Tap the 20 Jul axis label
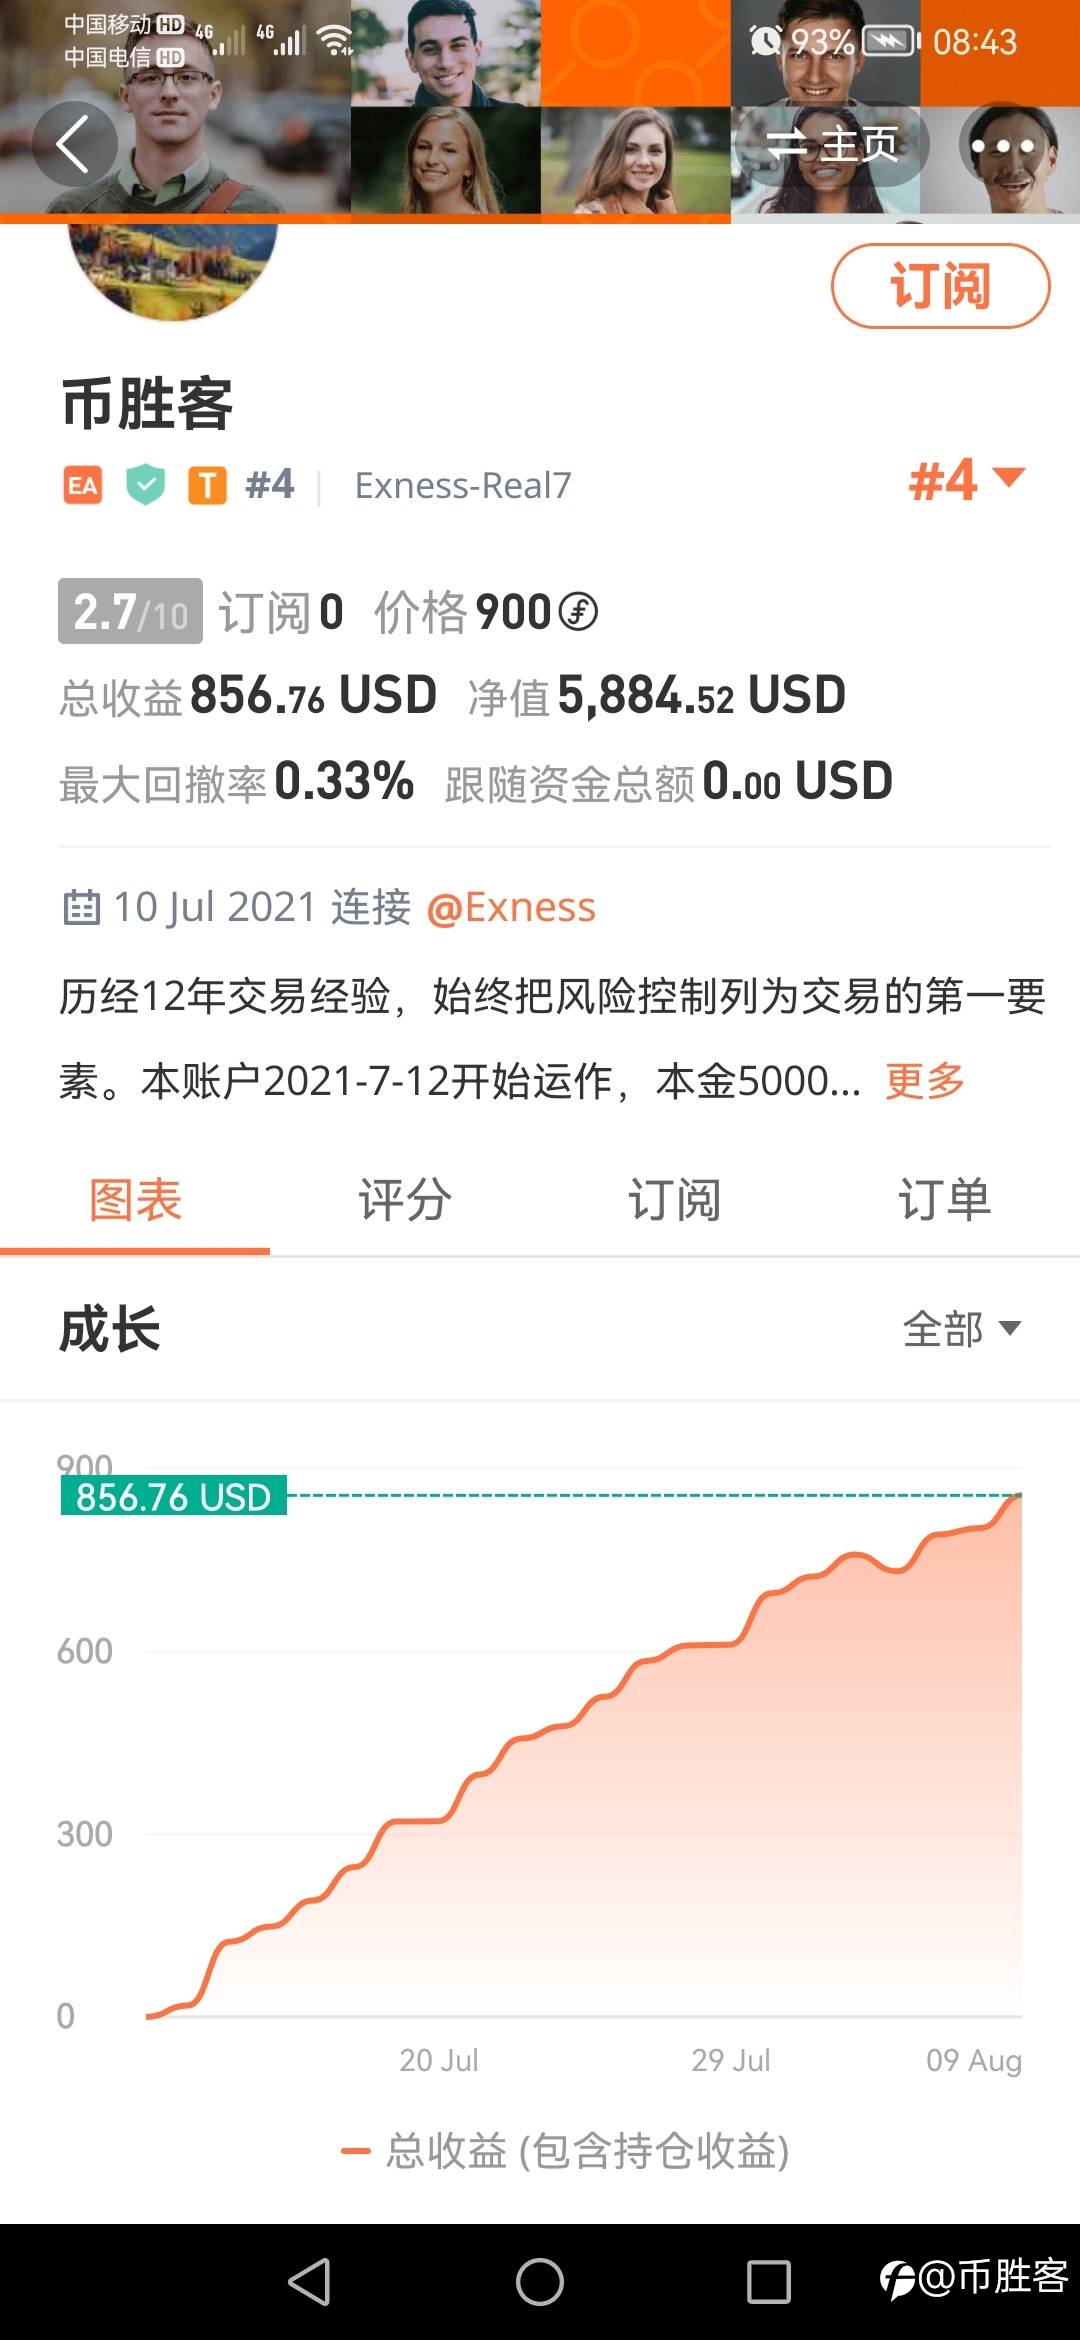1080x2340 pixels. point(439,2060)
